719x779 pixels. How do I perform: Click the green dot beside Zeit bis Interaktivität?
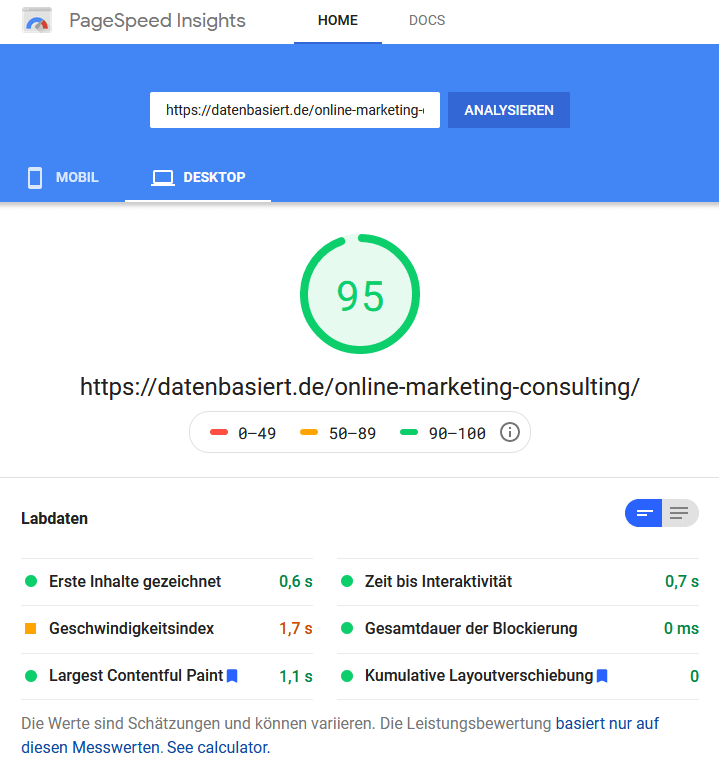tap(347, 581)
